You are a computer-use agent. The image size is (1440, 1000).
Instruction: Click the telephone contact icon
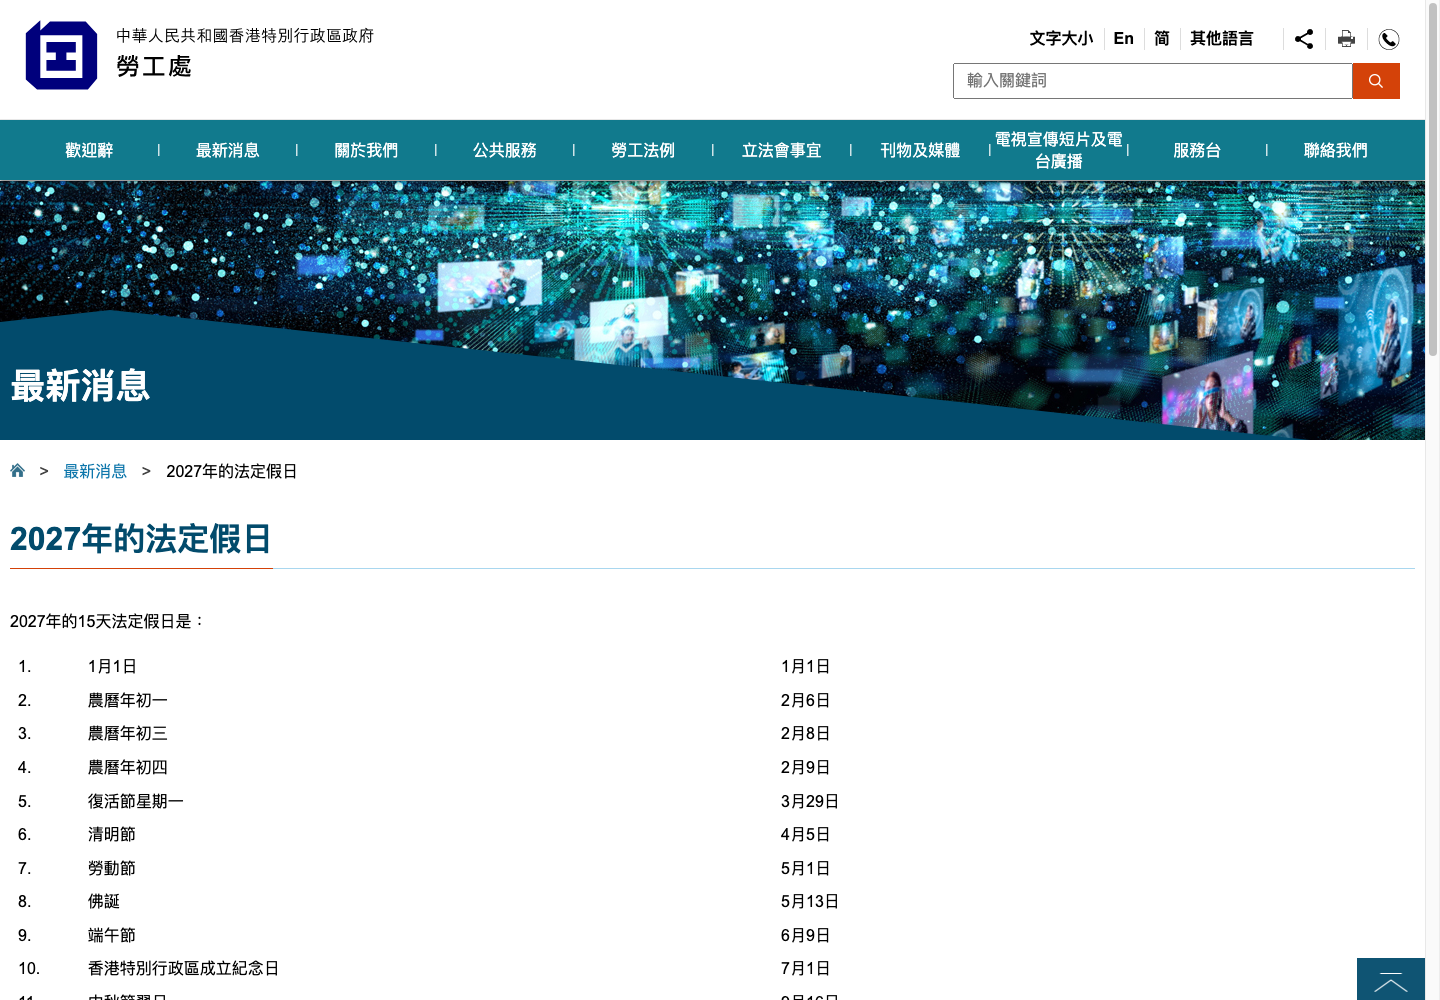tap(1389, 39)
